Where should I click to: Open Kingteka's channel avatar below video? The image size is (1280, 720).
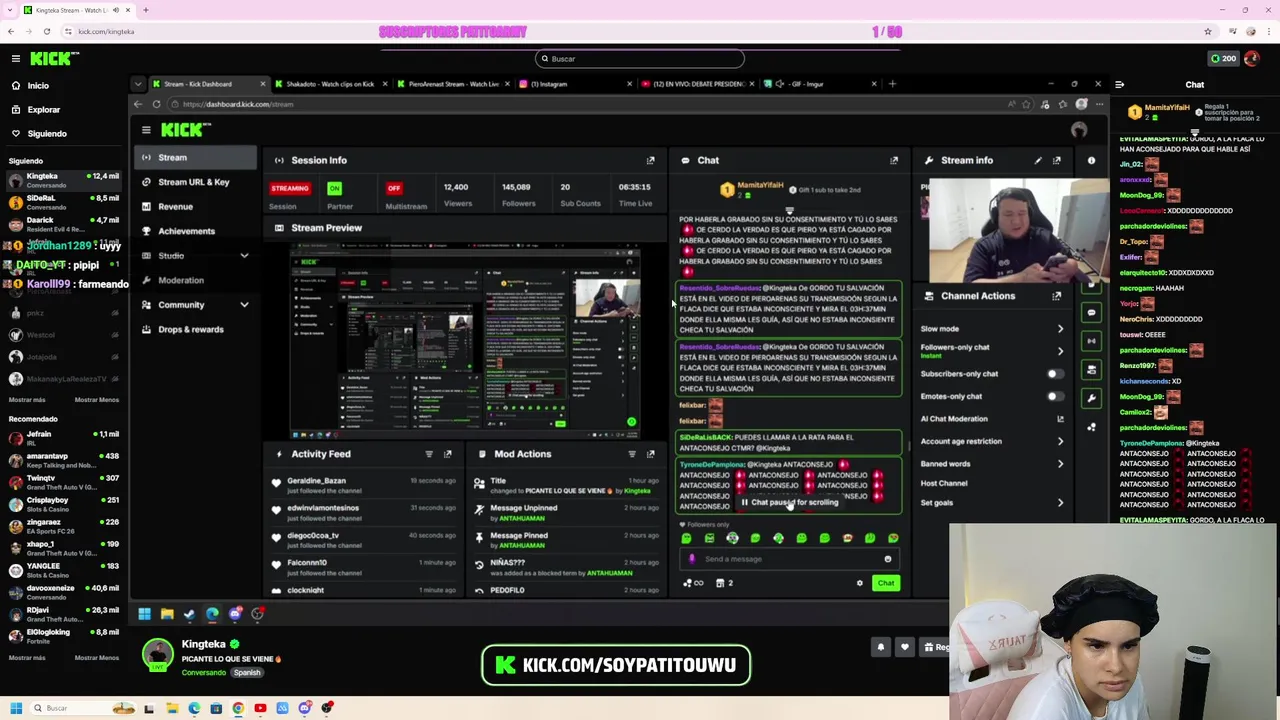coord(157,654)
